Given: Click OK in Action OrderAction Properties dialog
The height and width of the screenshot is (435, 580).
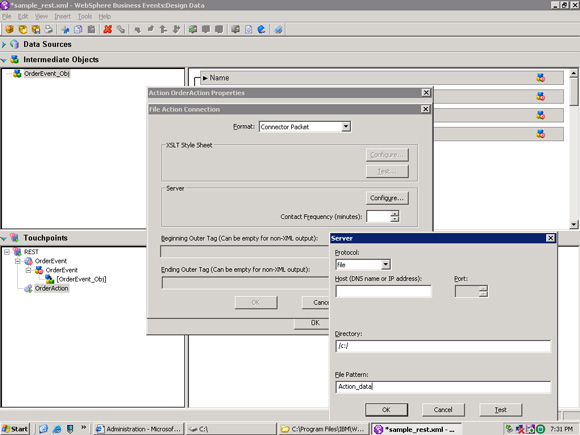Looking at the screenshot, I should point(312,323).
